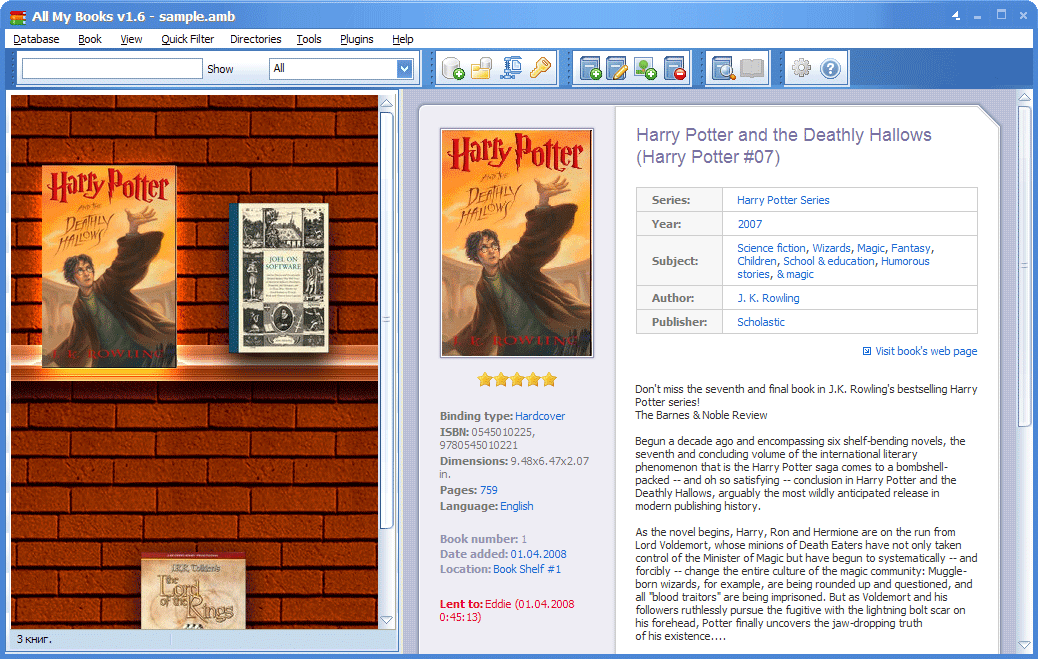Select Lord of the Rings book cover
1038x659 pixels.
193,591
